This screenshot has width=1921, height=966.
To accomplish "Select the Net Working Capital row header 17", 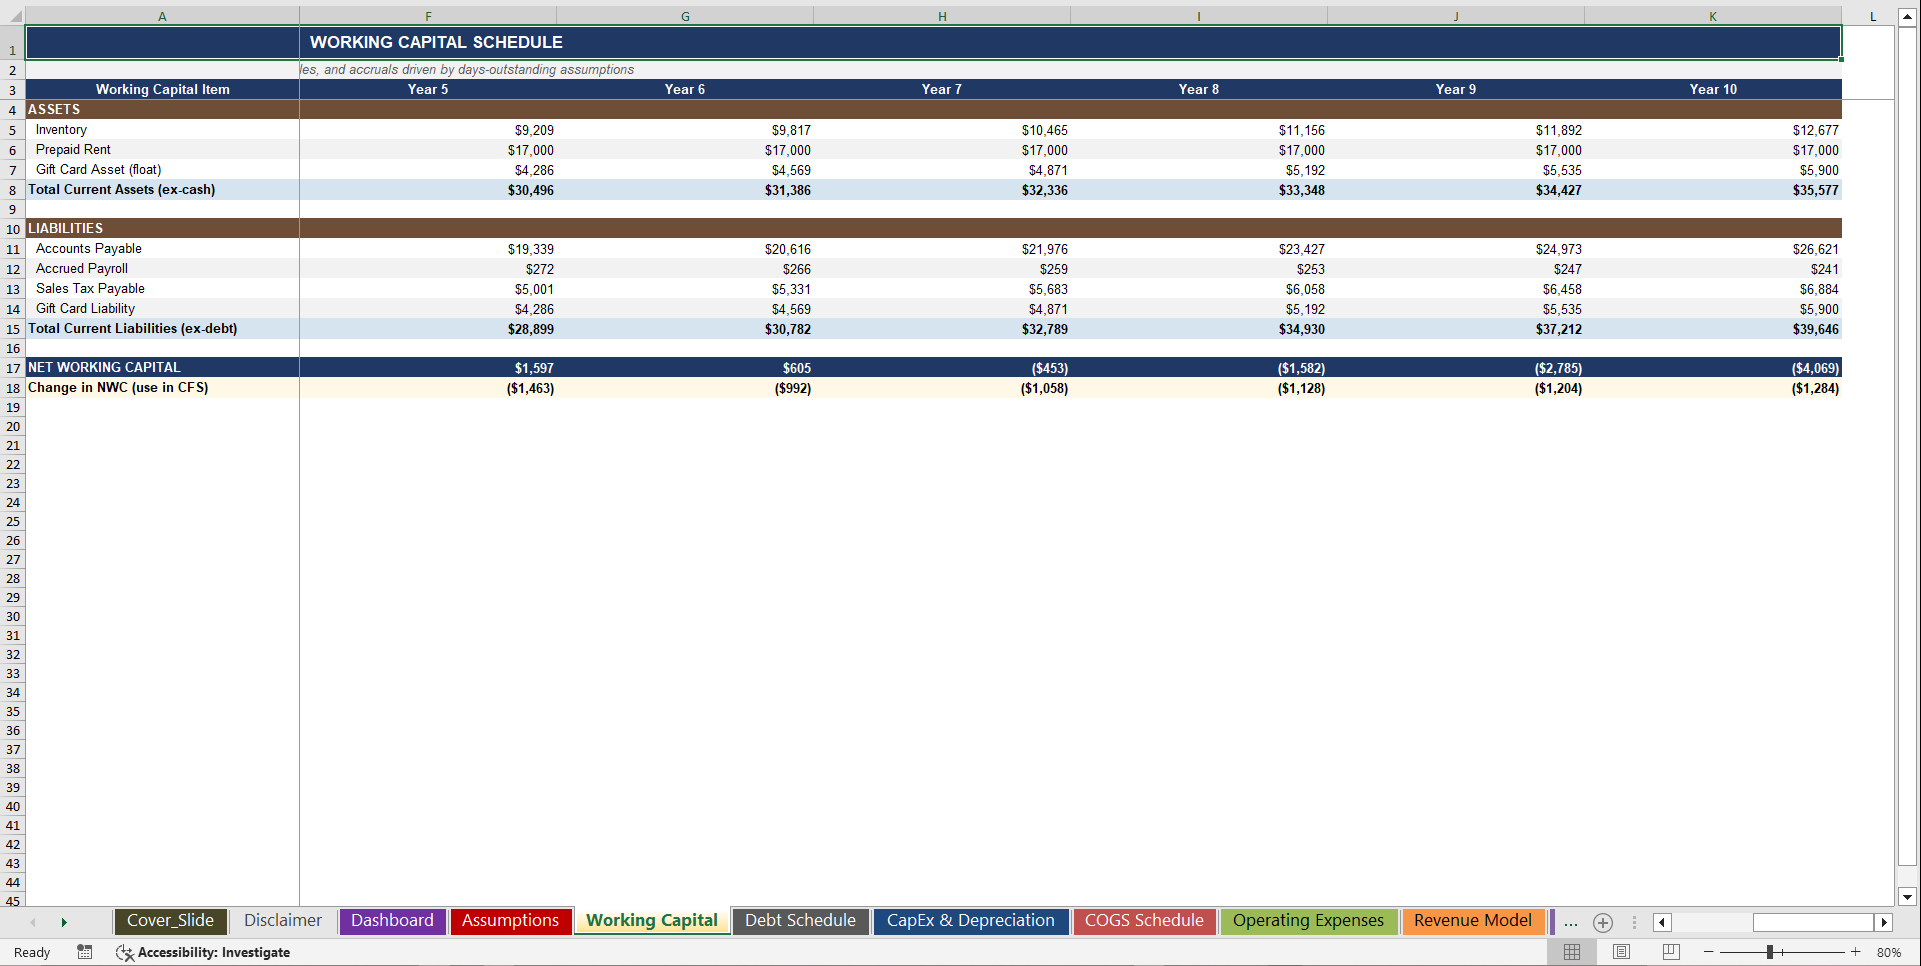I will (13, 367).
